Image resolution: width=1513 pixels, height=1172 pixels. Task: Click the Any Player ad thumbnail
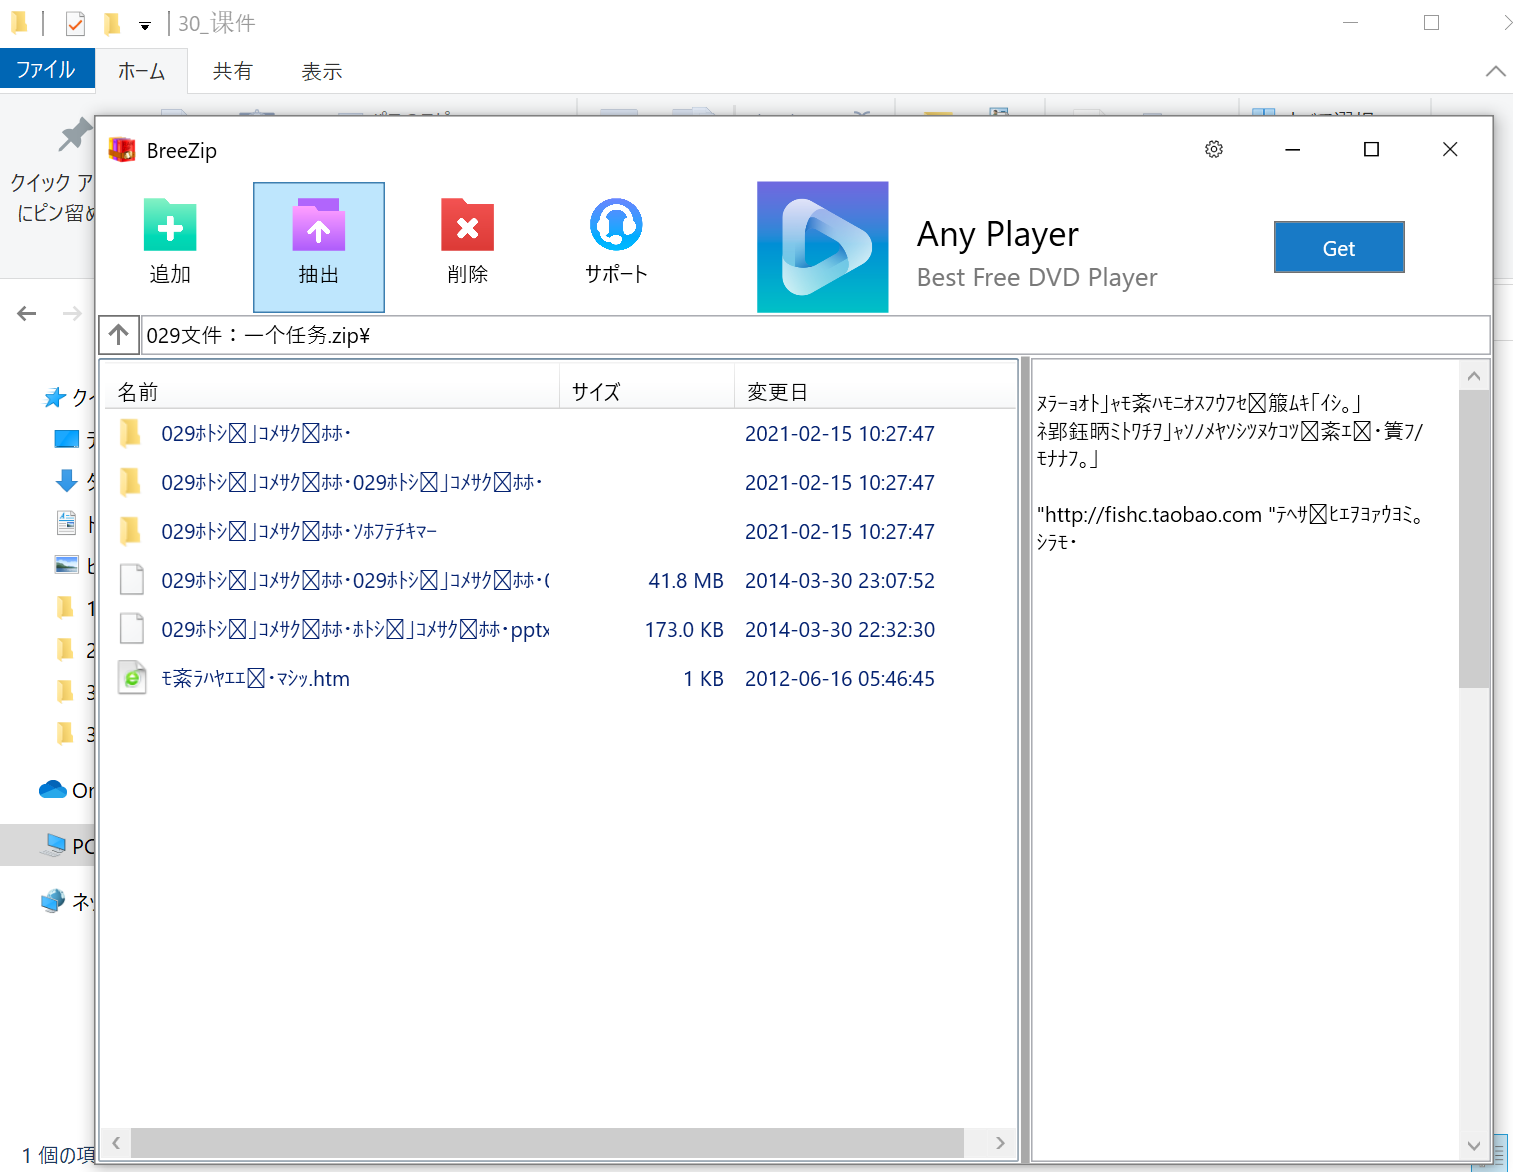[823, 247]
